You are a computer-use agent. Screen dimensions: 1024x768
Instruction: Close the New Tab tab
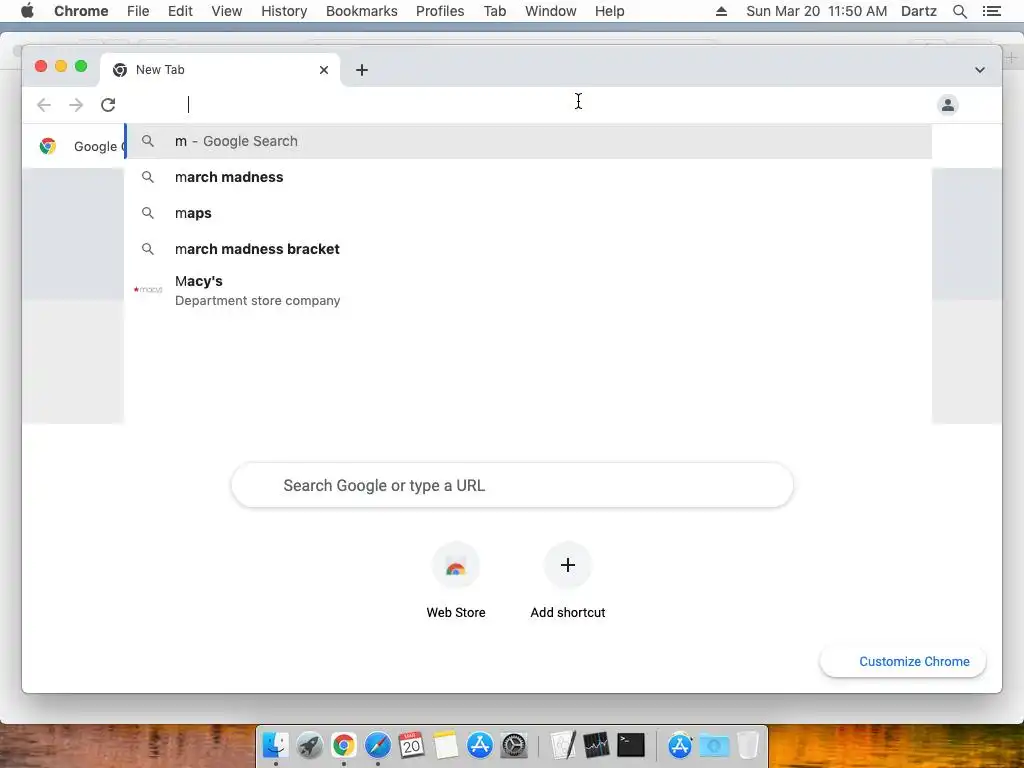[324, 70]
